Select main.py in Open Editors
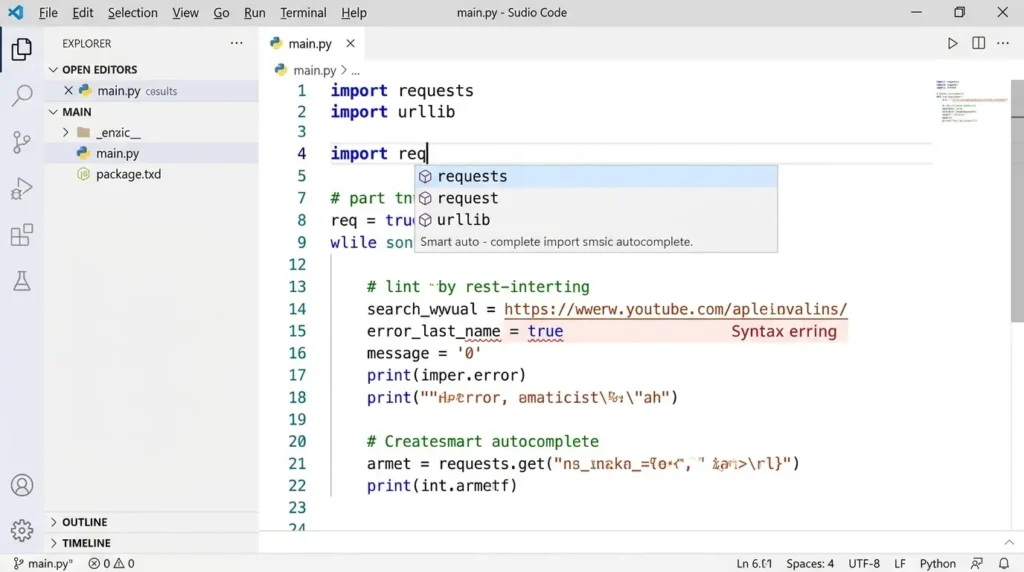Screen dimensions: 1024x572 click(152, 90)
